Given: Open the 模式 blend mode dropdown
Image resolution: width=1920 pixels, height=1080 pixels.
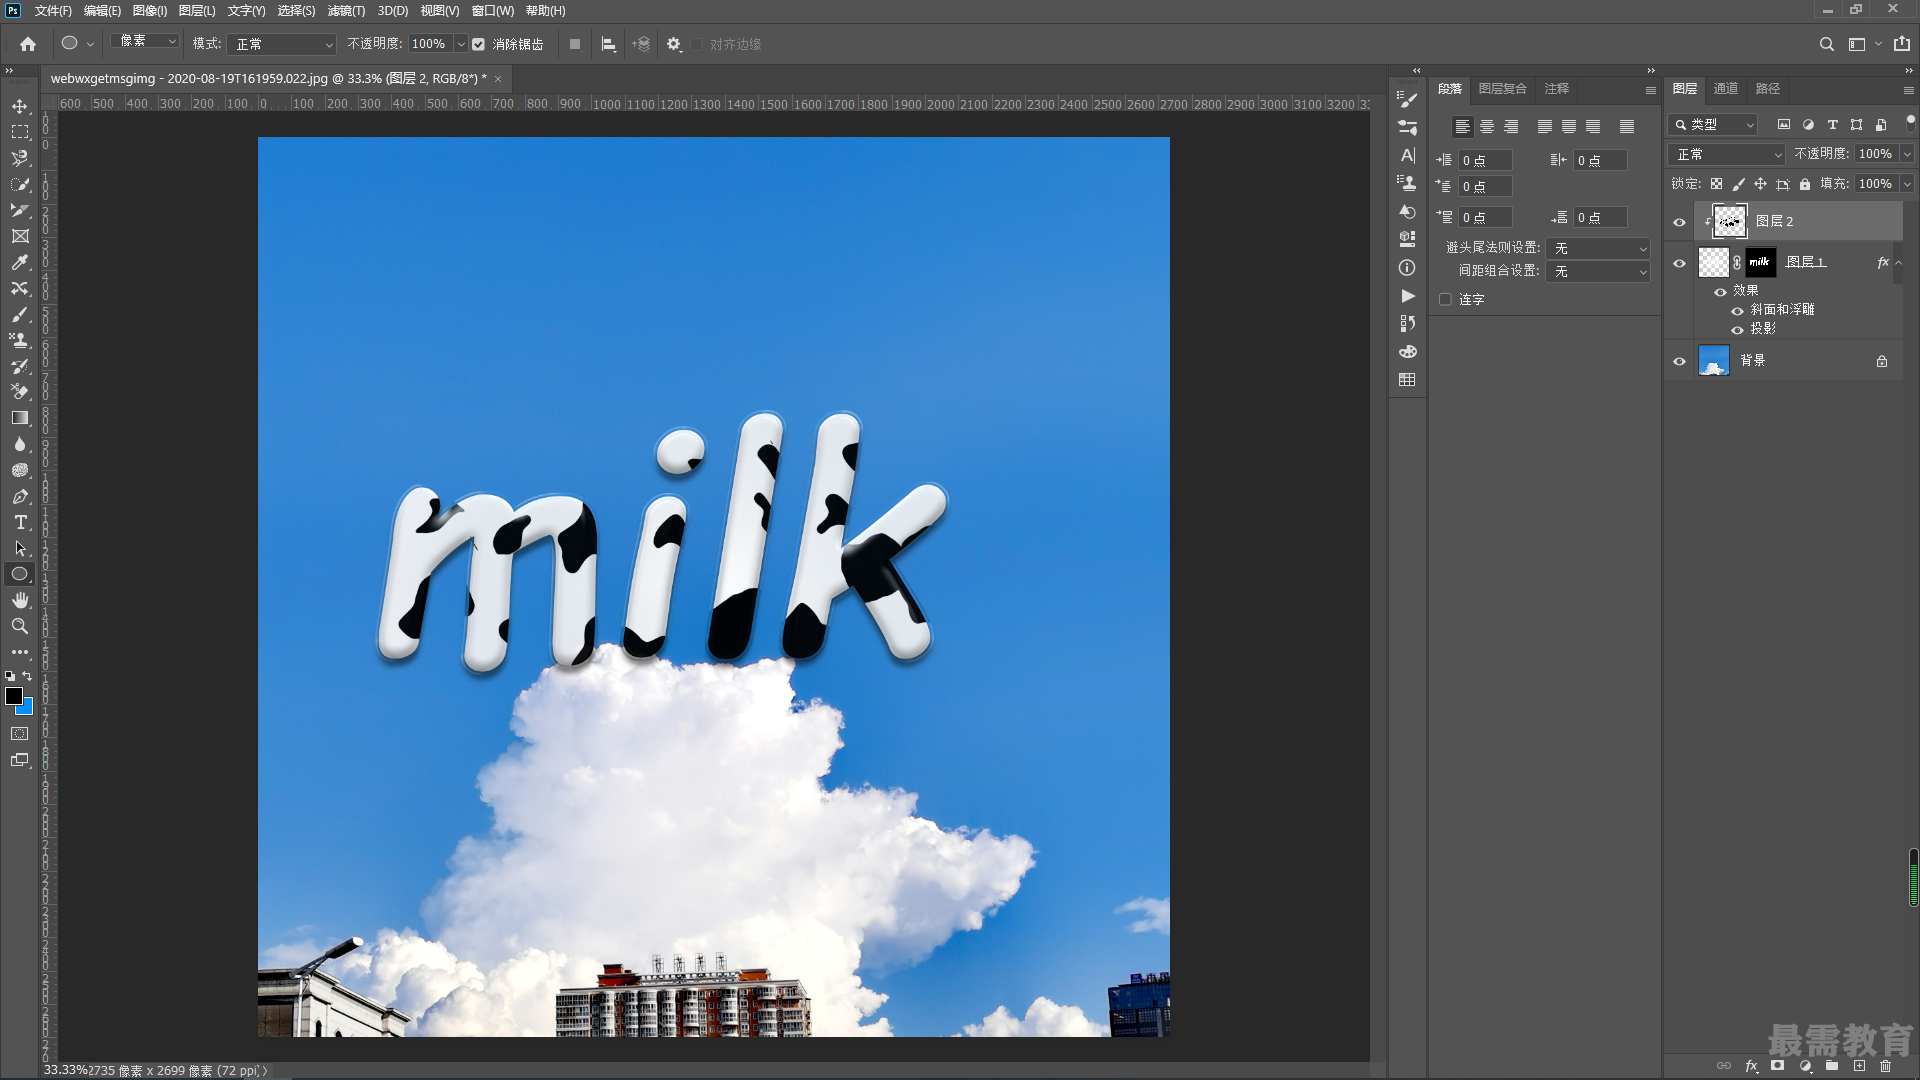Looking at the screenshot, I should point(282,44).
